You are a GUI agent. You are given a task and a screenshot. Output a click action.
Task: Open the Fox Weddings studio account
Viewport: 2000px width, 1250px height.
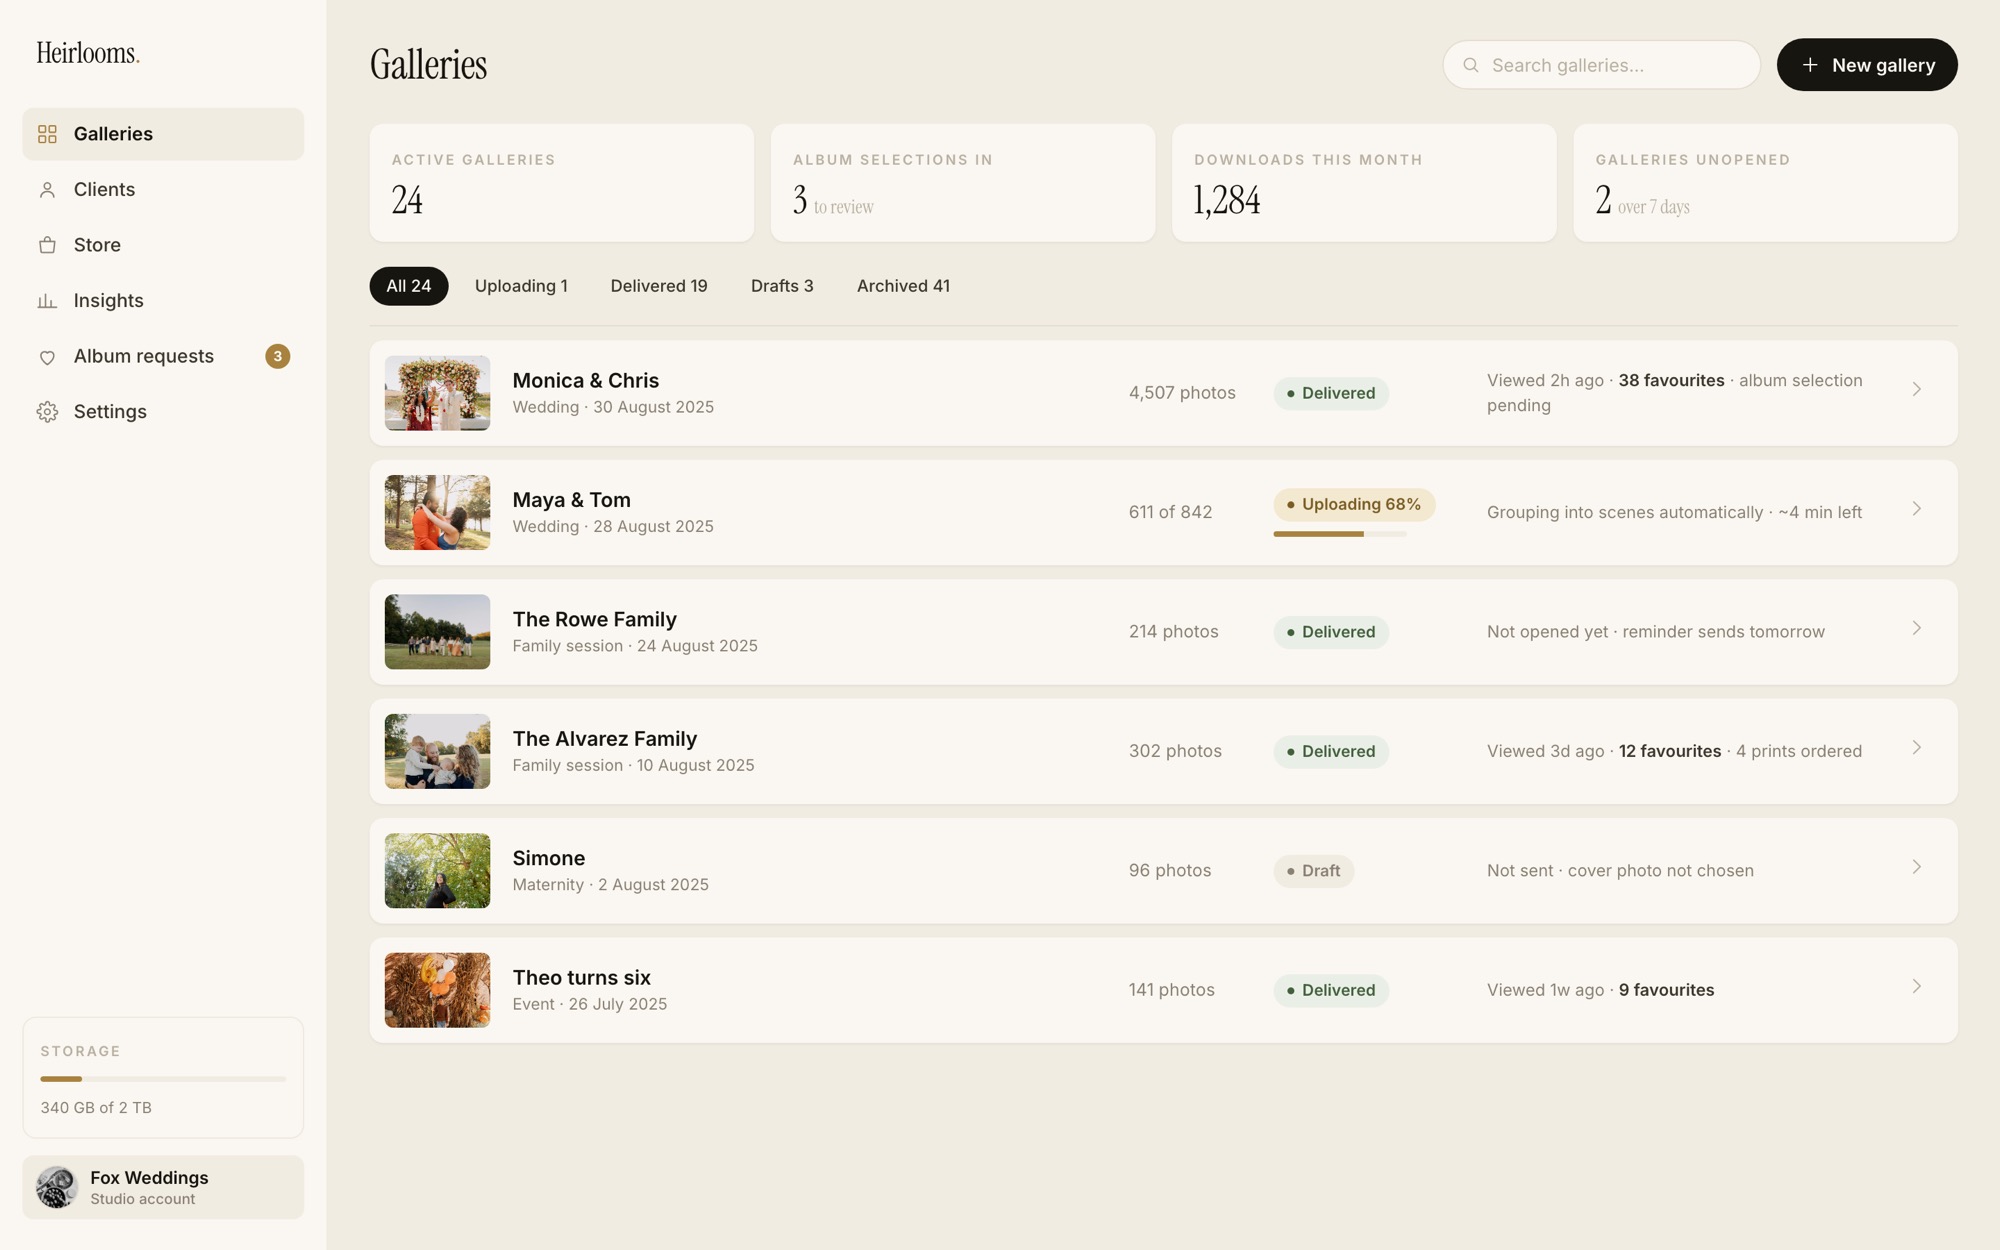tap(163, 1187)
